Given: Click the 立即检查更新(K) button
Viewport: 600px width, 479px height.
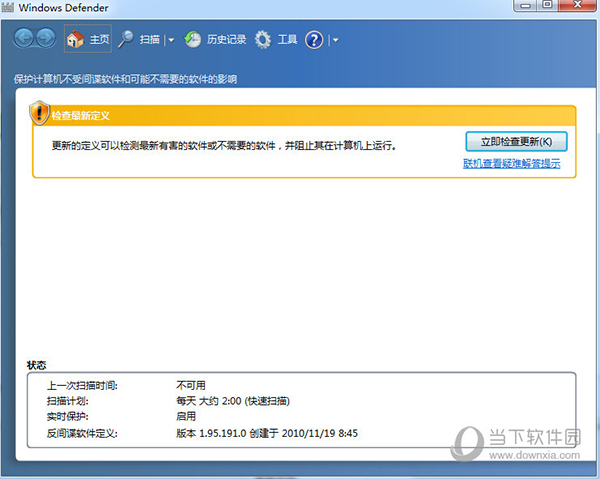Looking at the screenshot, I should (516, 142).
